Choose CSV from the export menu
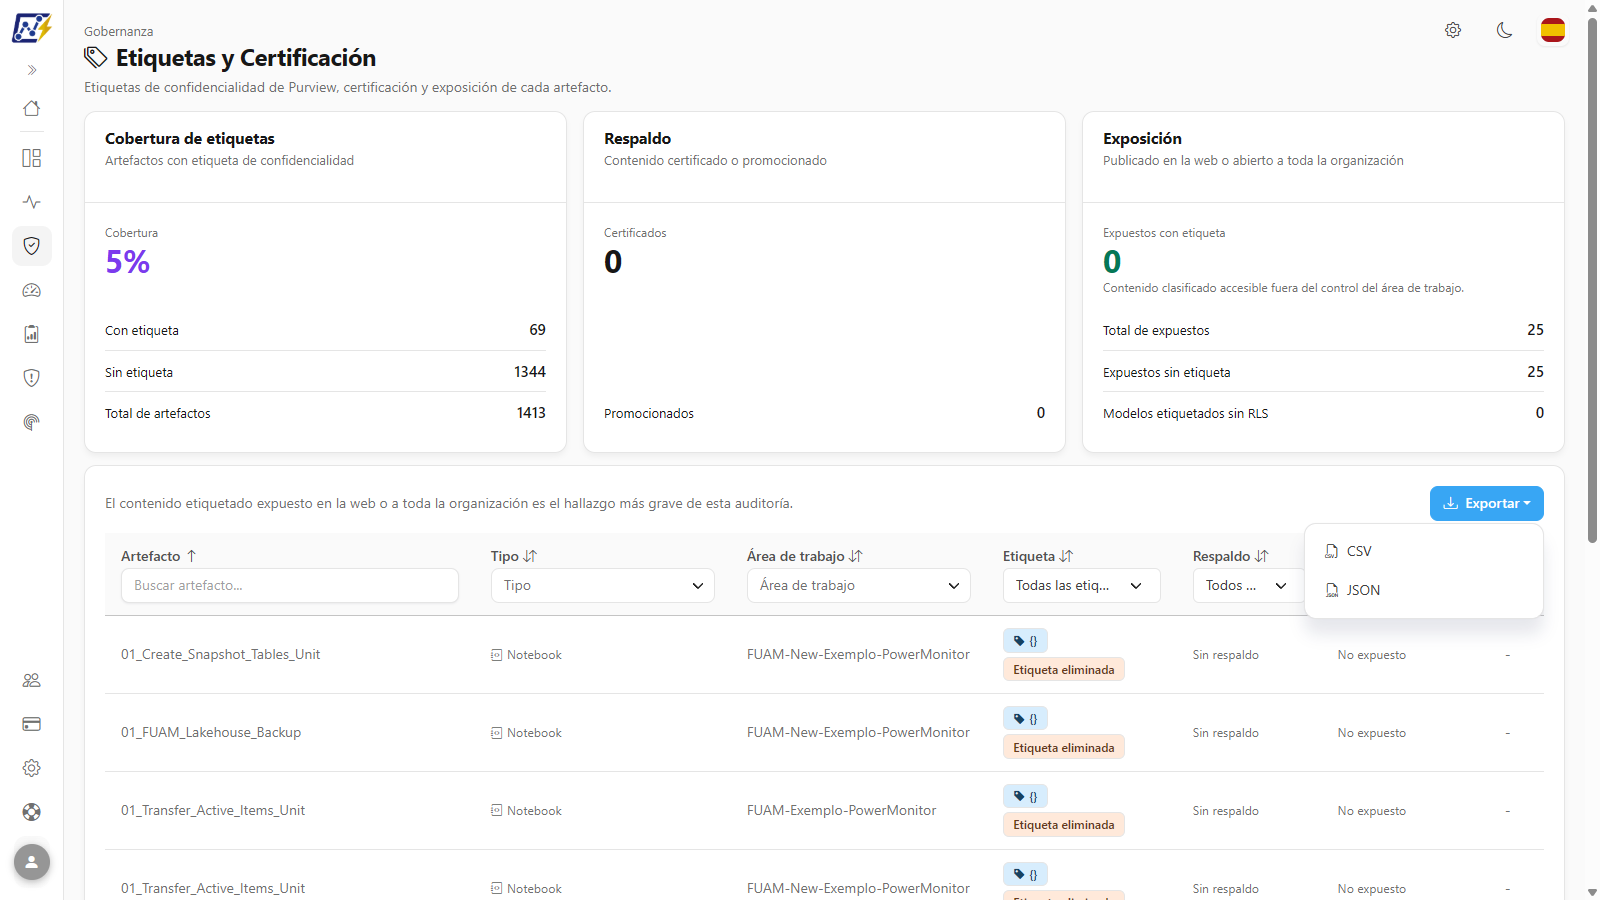This screenshot has width=1600, height=900. pyautogui.click(x=1424, y=551)
